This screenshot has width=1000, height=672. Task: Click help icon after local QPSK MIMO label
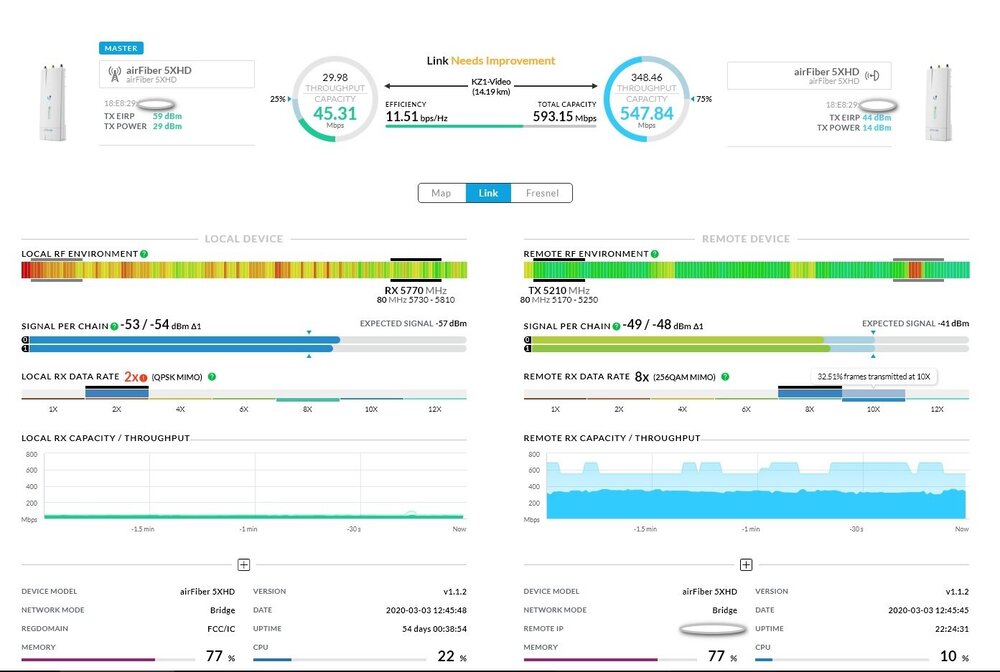pos(212,377)
